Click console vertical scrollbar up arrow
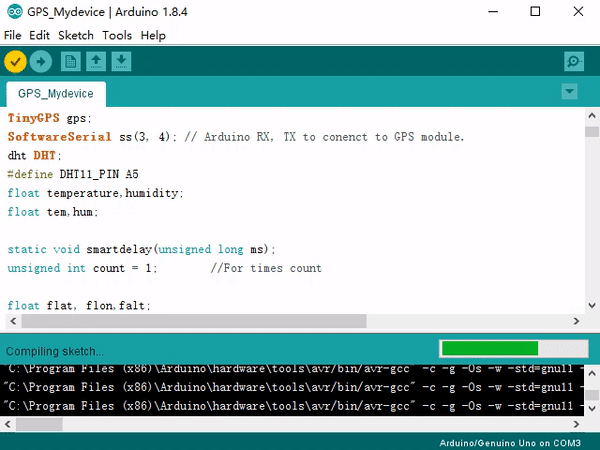The width and height of the screenshot is (600, 450). click(592, 373)
